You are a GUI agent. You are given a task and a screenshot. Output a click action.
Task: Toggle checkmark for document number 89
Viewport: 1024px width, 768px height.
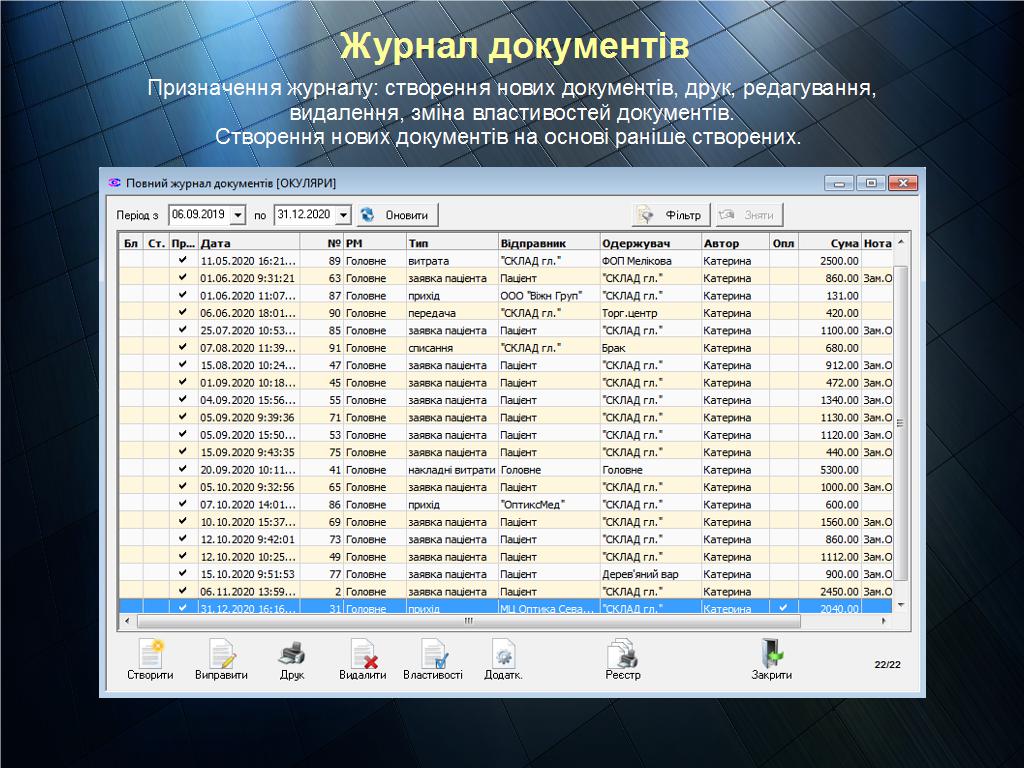point(182,261)
